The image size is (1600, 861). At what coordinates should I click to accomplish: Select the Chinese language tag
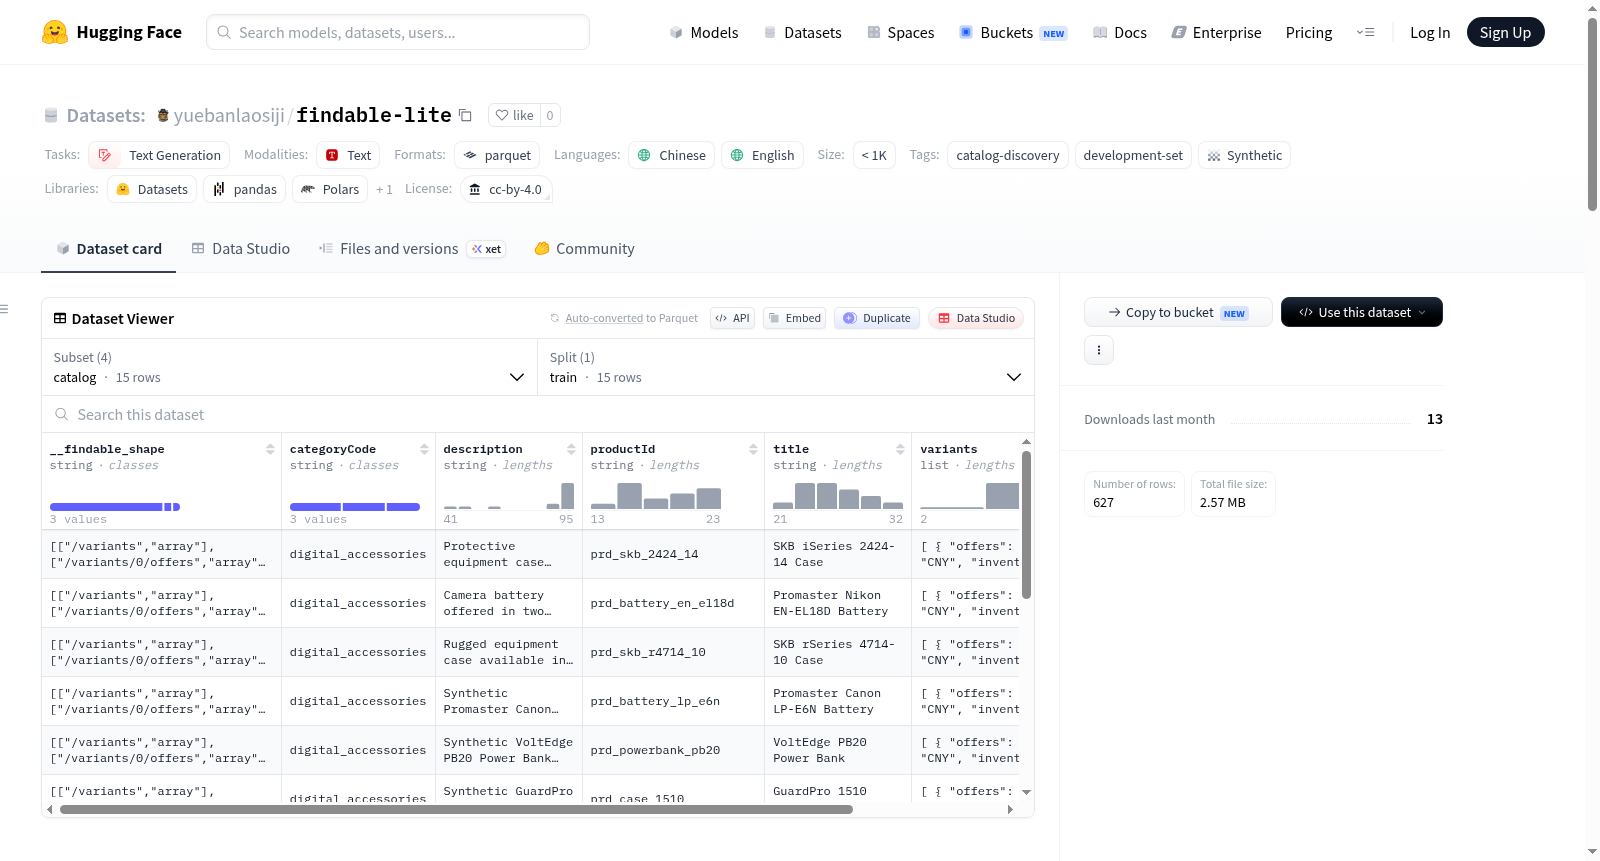click(x=671, y=155)
